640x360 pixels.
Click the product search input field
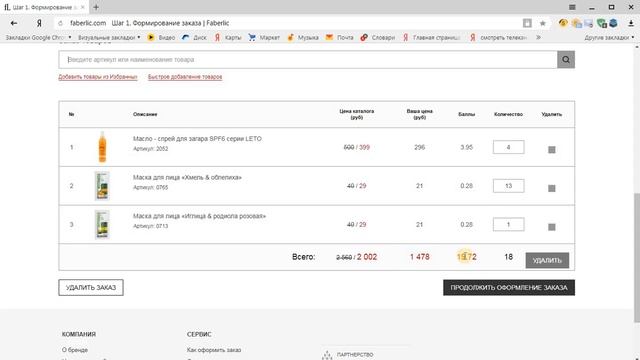pos(308,60)
